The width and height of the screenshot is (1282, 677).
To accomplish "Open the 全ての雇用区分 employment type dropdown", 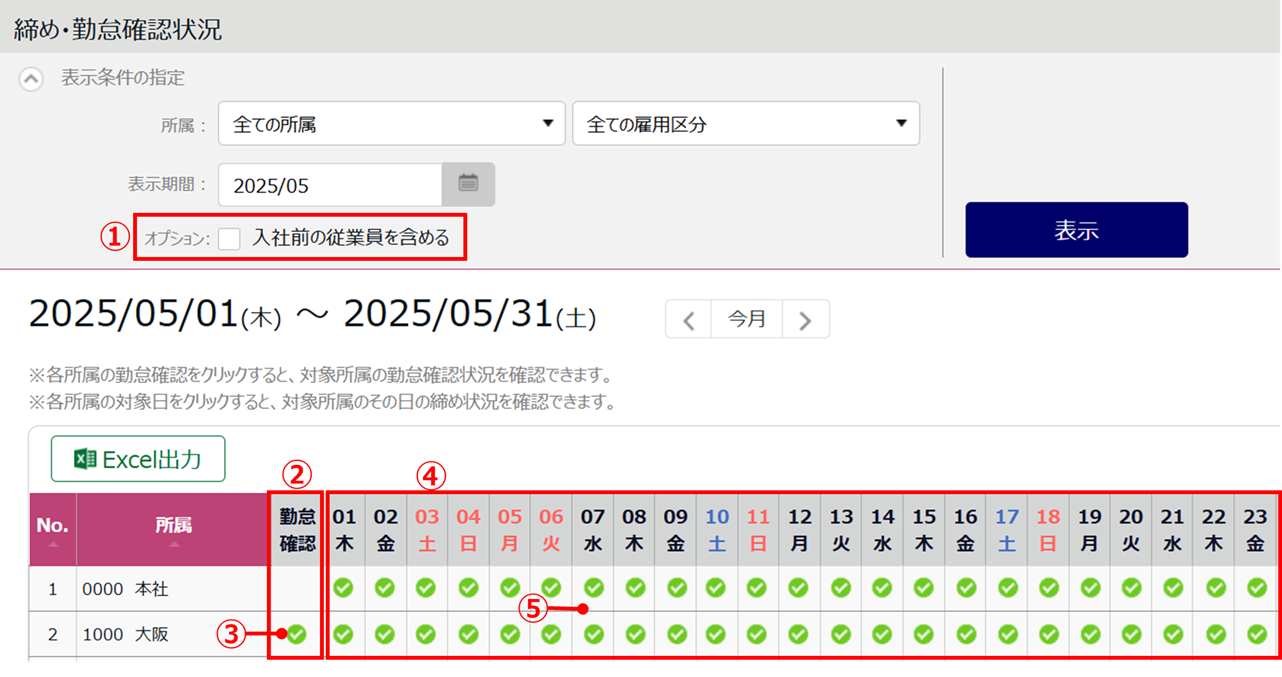I will 746,124.
